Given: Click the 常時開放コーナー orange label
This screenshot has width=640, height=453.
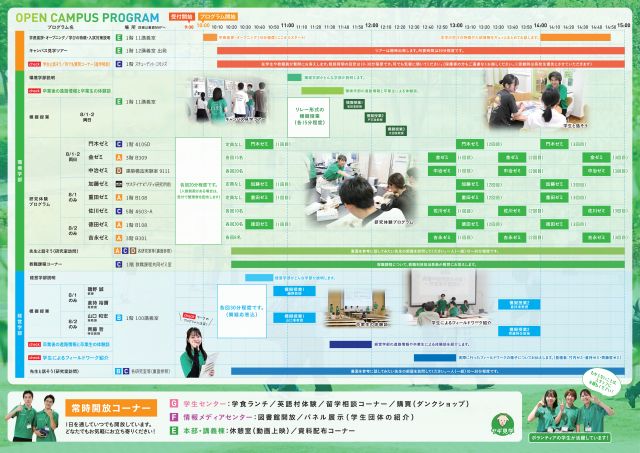Looking at the screenshot, I should click(x=111, y=408).
